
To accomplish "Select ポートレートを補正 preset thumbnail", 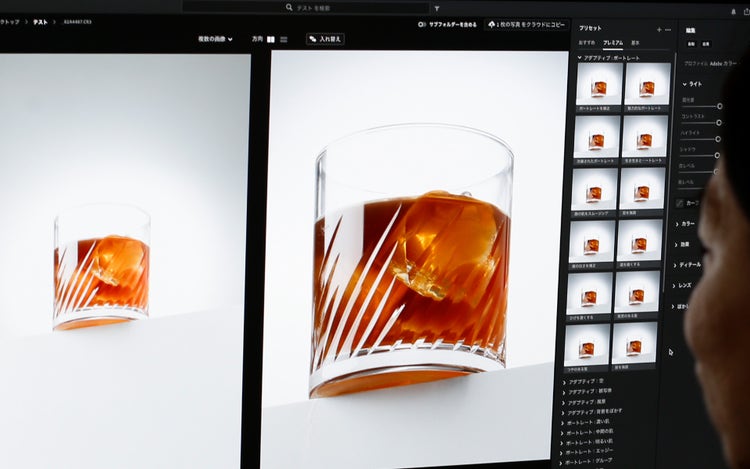I will pos(599,84).
